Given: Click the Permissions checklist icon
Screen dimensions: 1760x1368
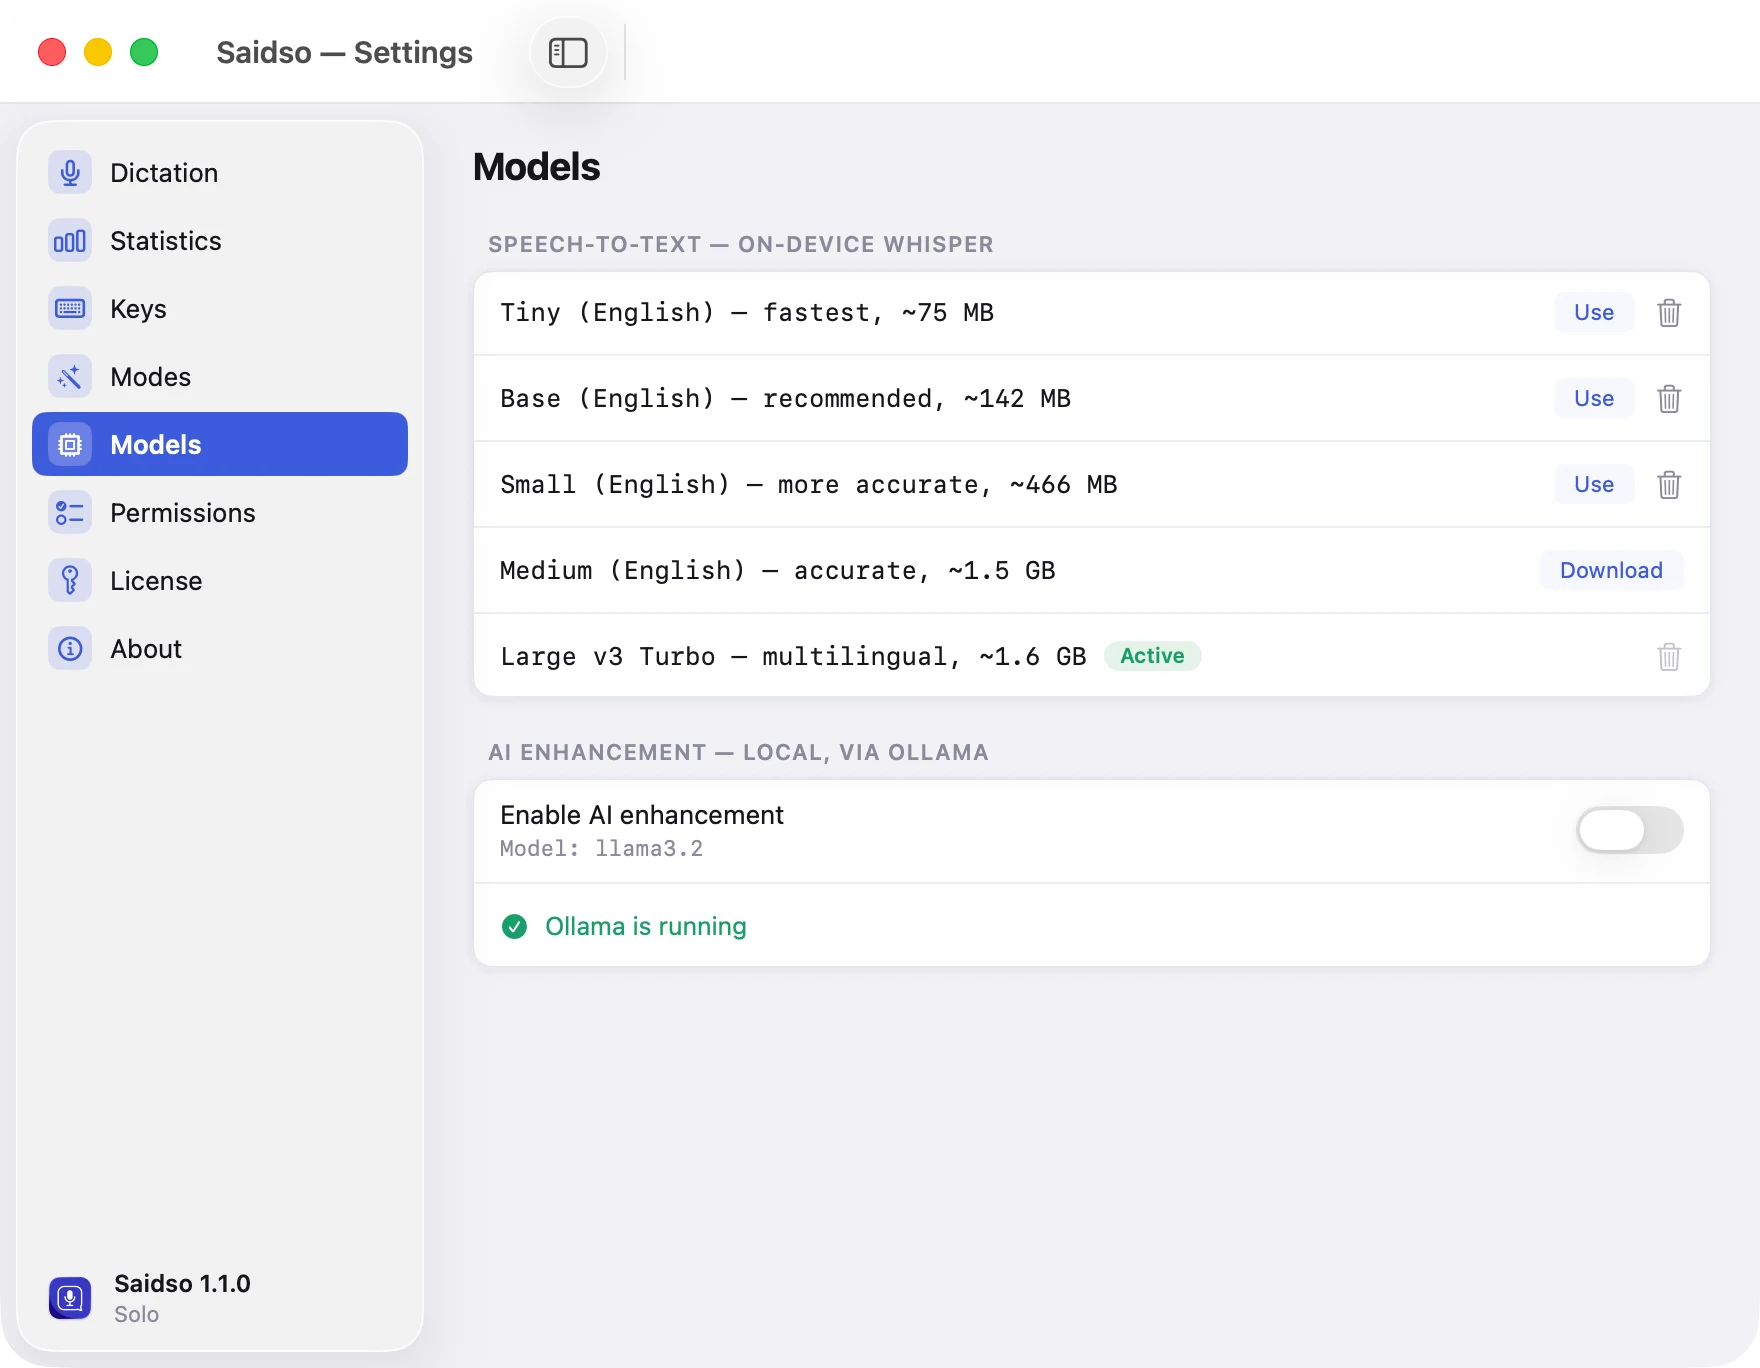Looking at the screenshot, I should pyautogui.click(x=70, y=513).
